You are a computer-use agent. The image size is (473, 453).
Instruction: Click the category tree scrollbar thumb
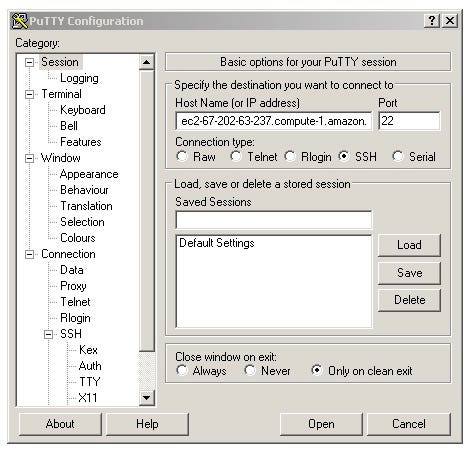(x=146, y=211)
